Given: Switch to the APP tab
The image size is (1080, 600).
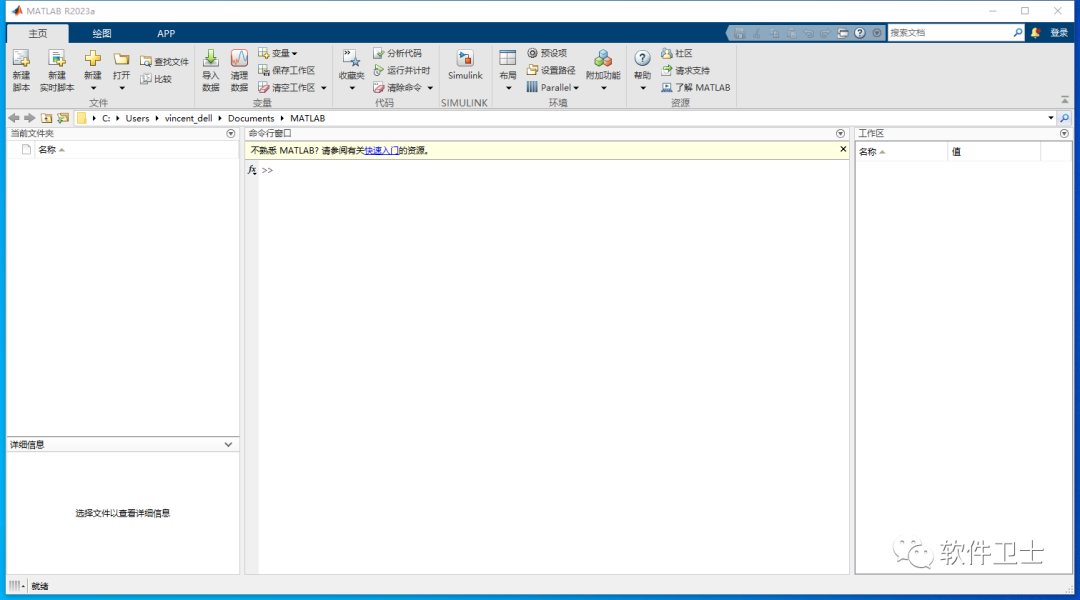Looking at the screenshot, I should pyautogui.click(x=166, y=33).
